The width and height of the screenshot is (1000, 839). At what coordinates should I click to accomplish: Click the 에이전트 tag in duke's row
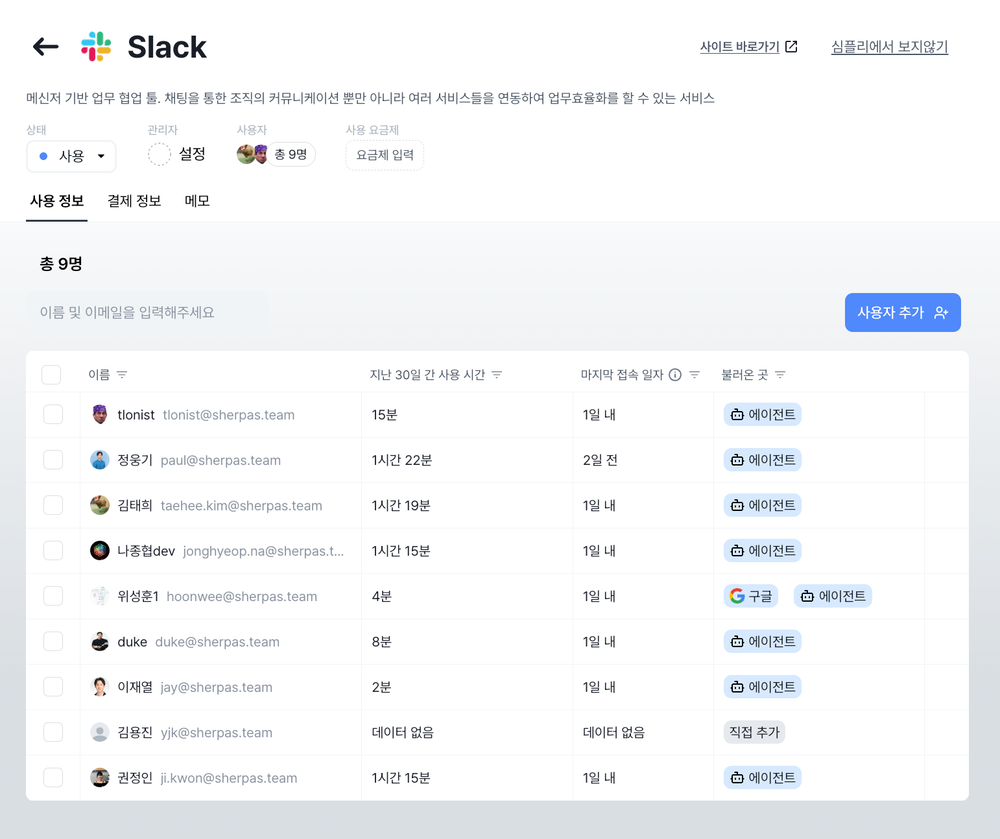763,641
